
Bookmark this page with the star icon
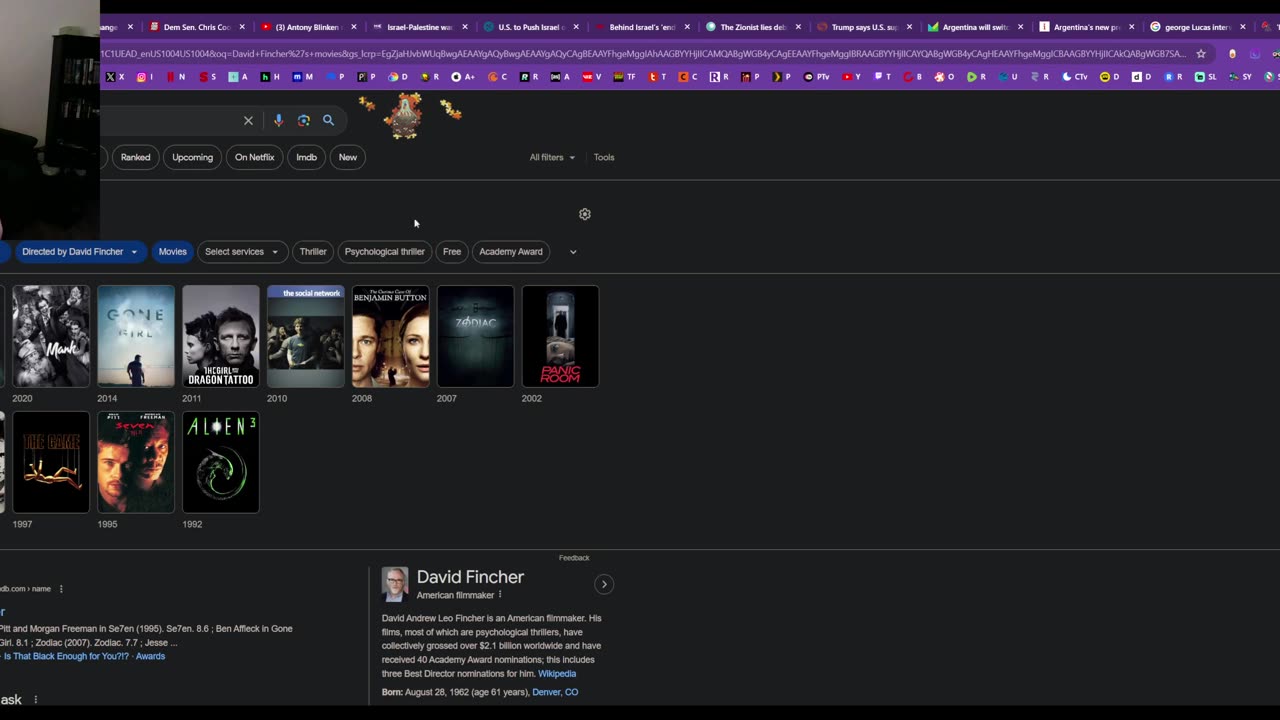pos(1201,54)
